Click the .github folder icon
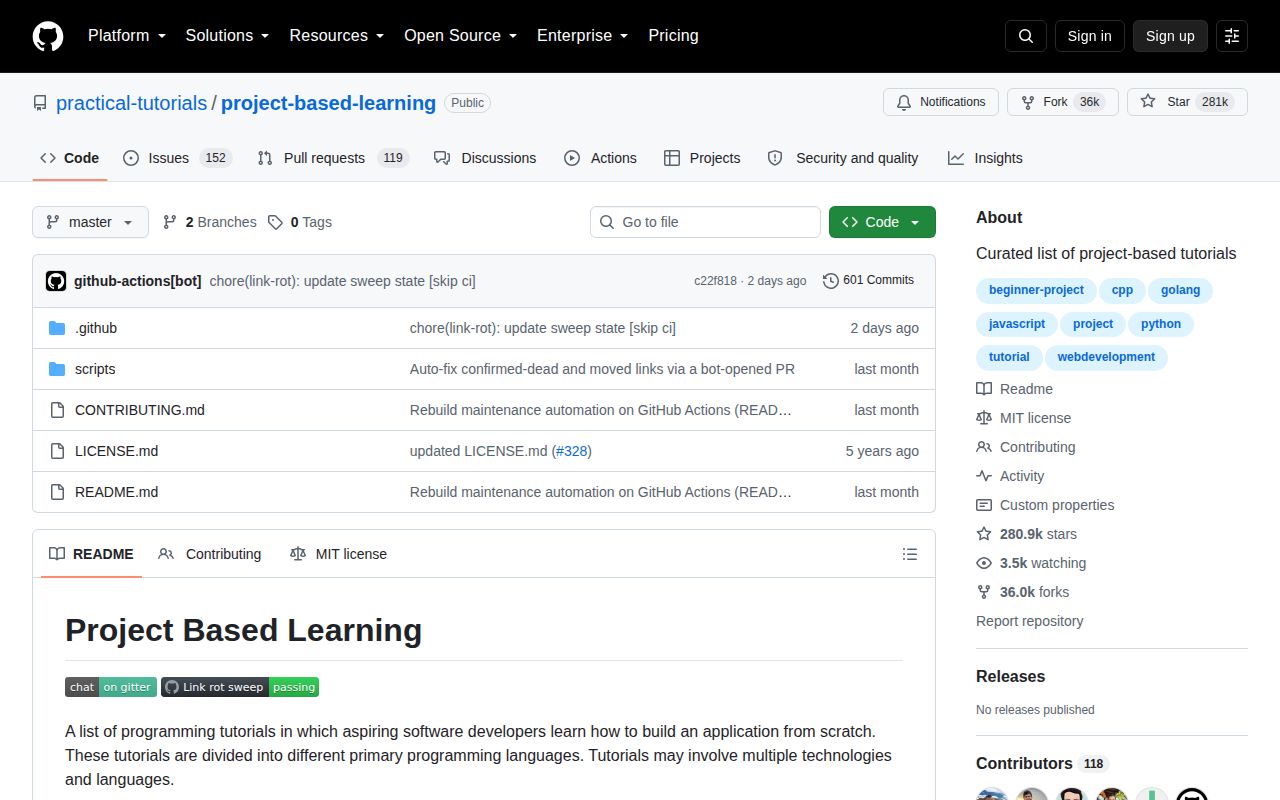 pyautogui.click(x=57, y=328)
